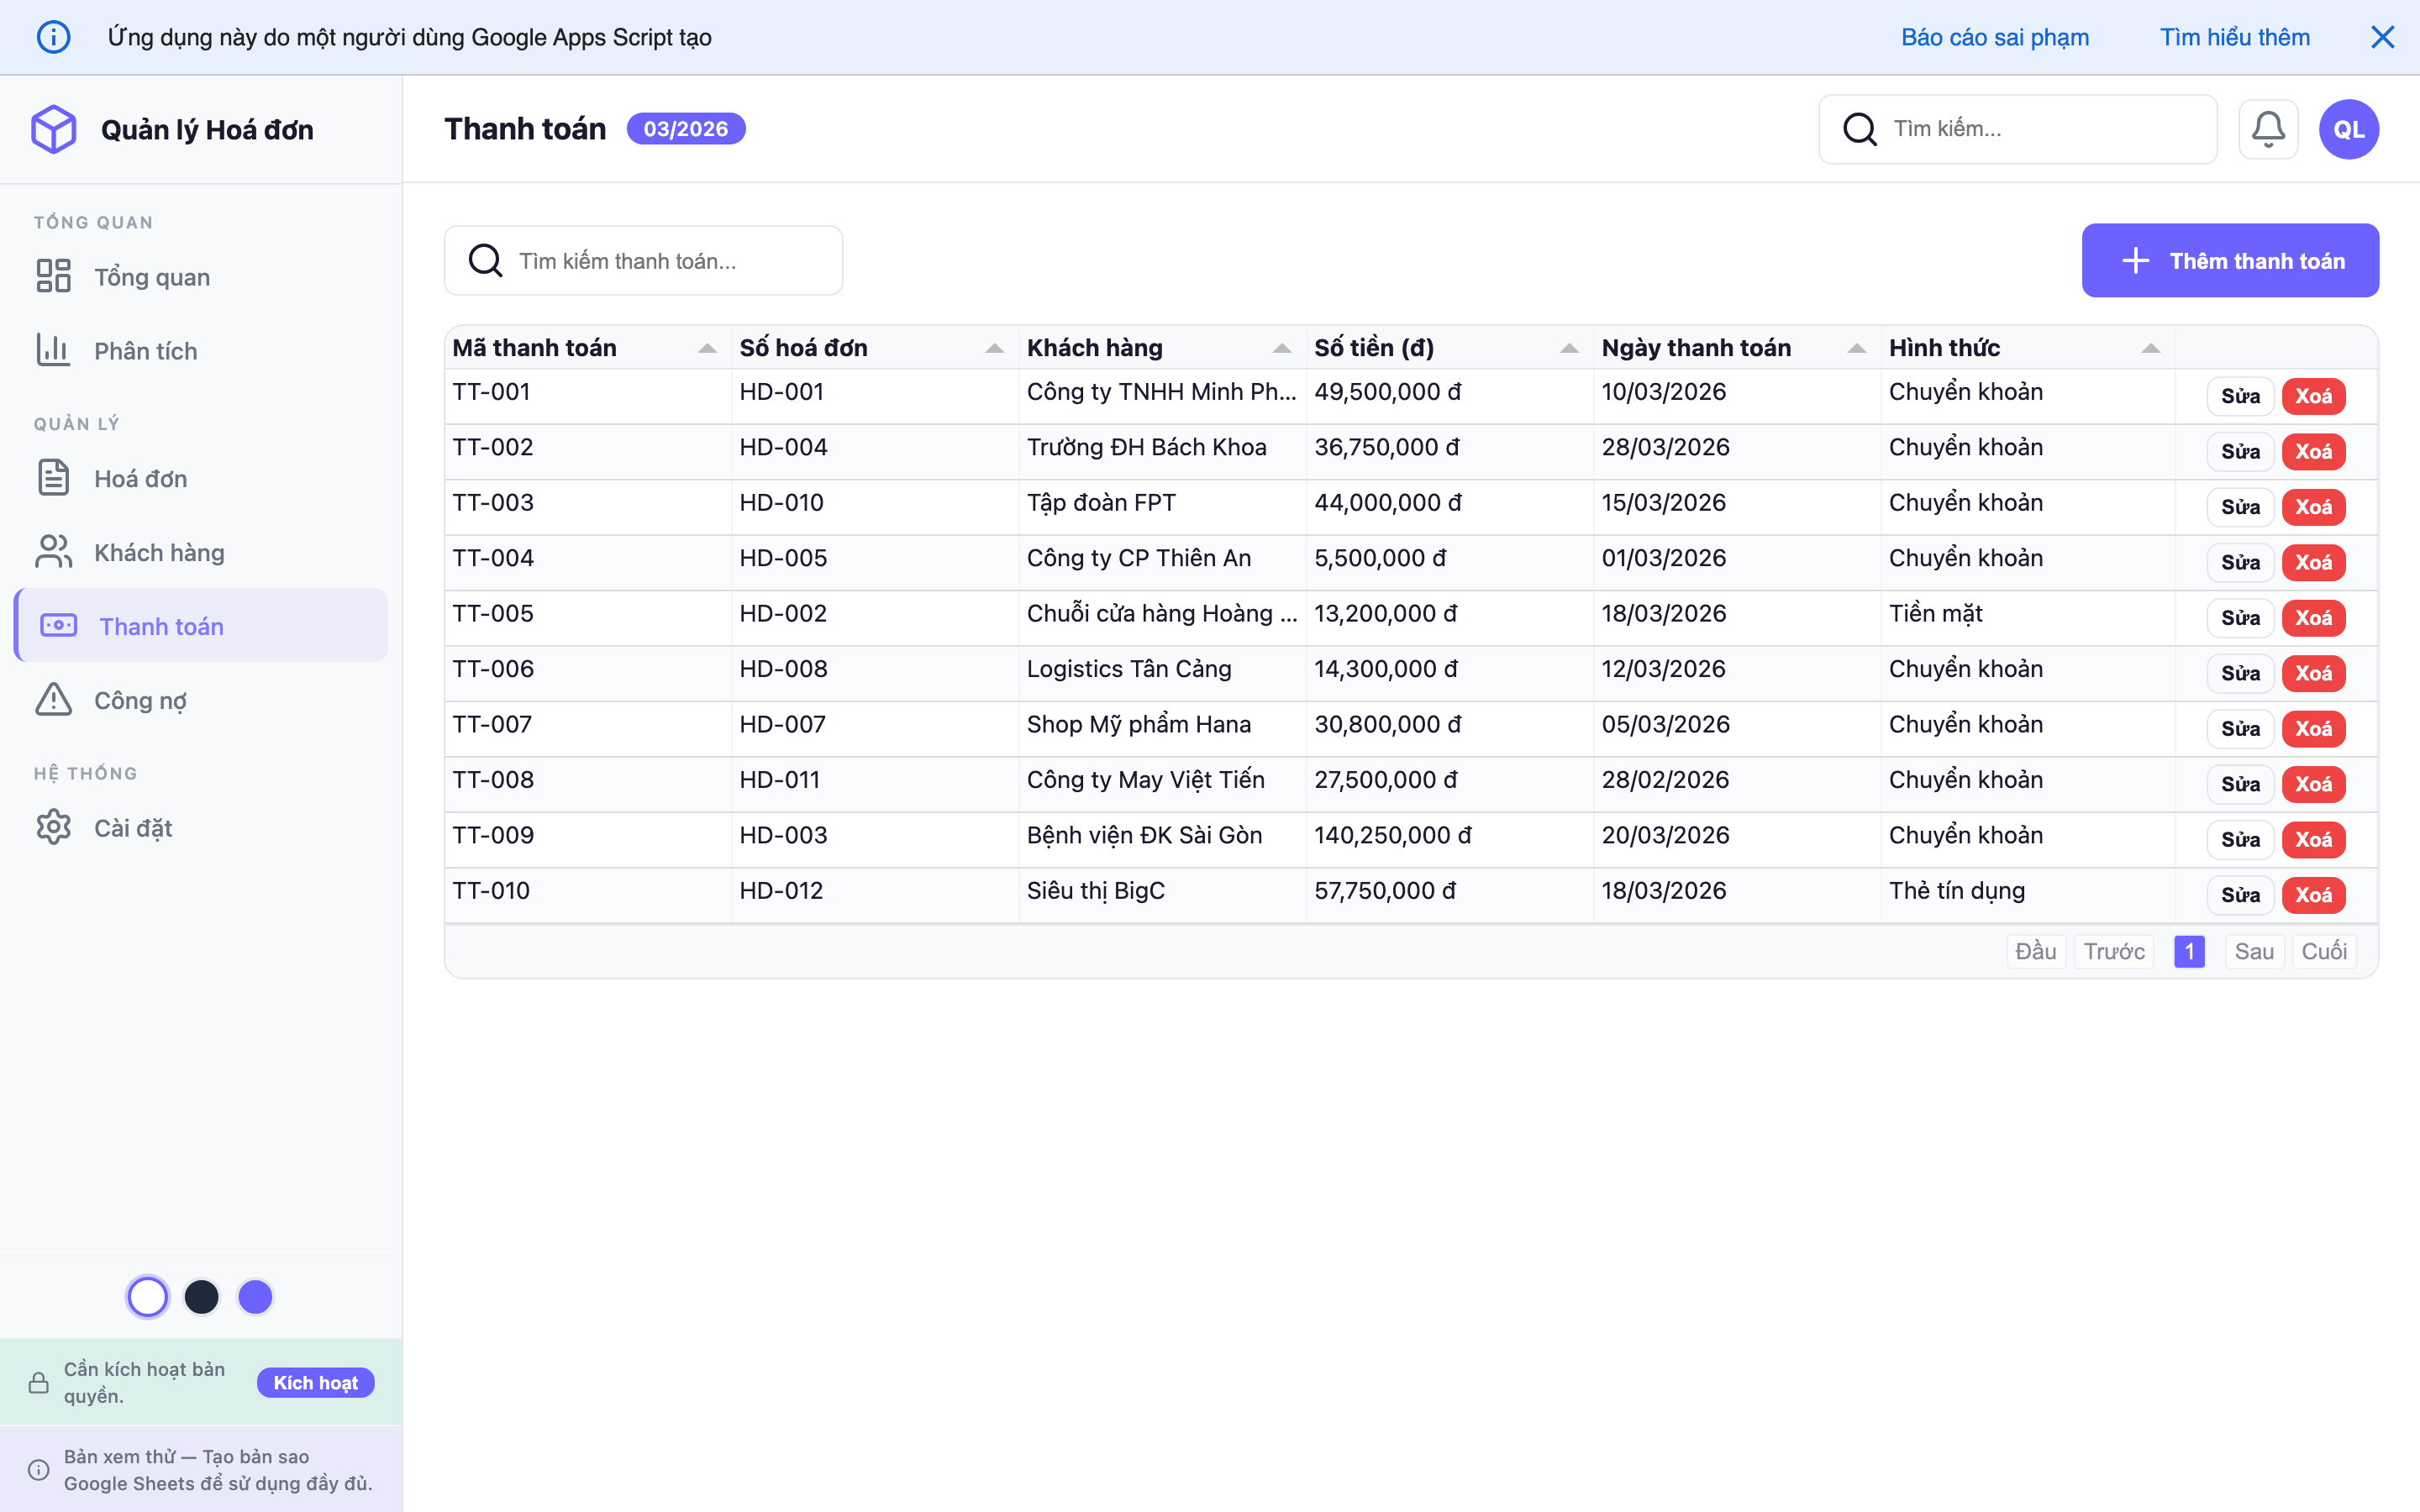Delete payment TT-005 with its Xoá button
Viewport: 2420px width, 1512px height.
pos(2316,617)
